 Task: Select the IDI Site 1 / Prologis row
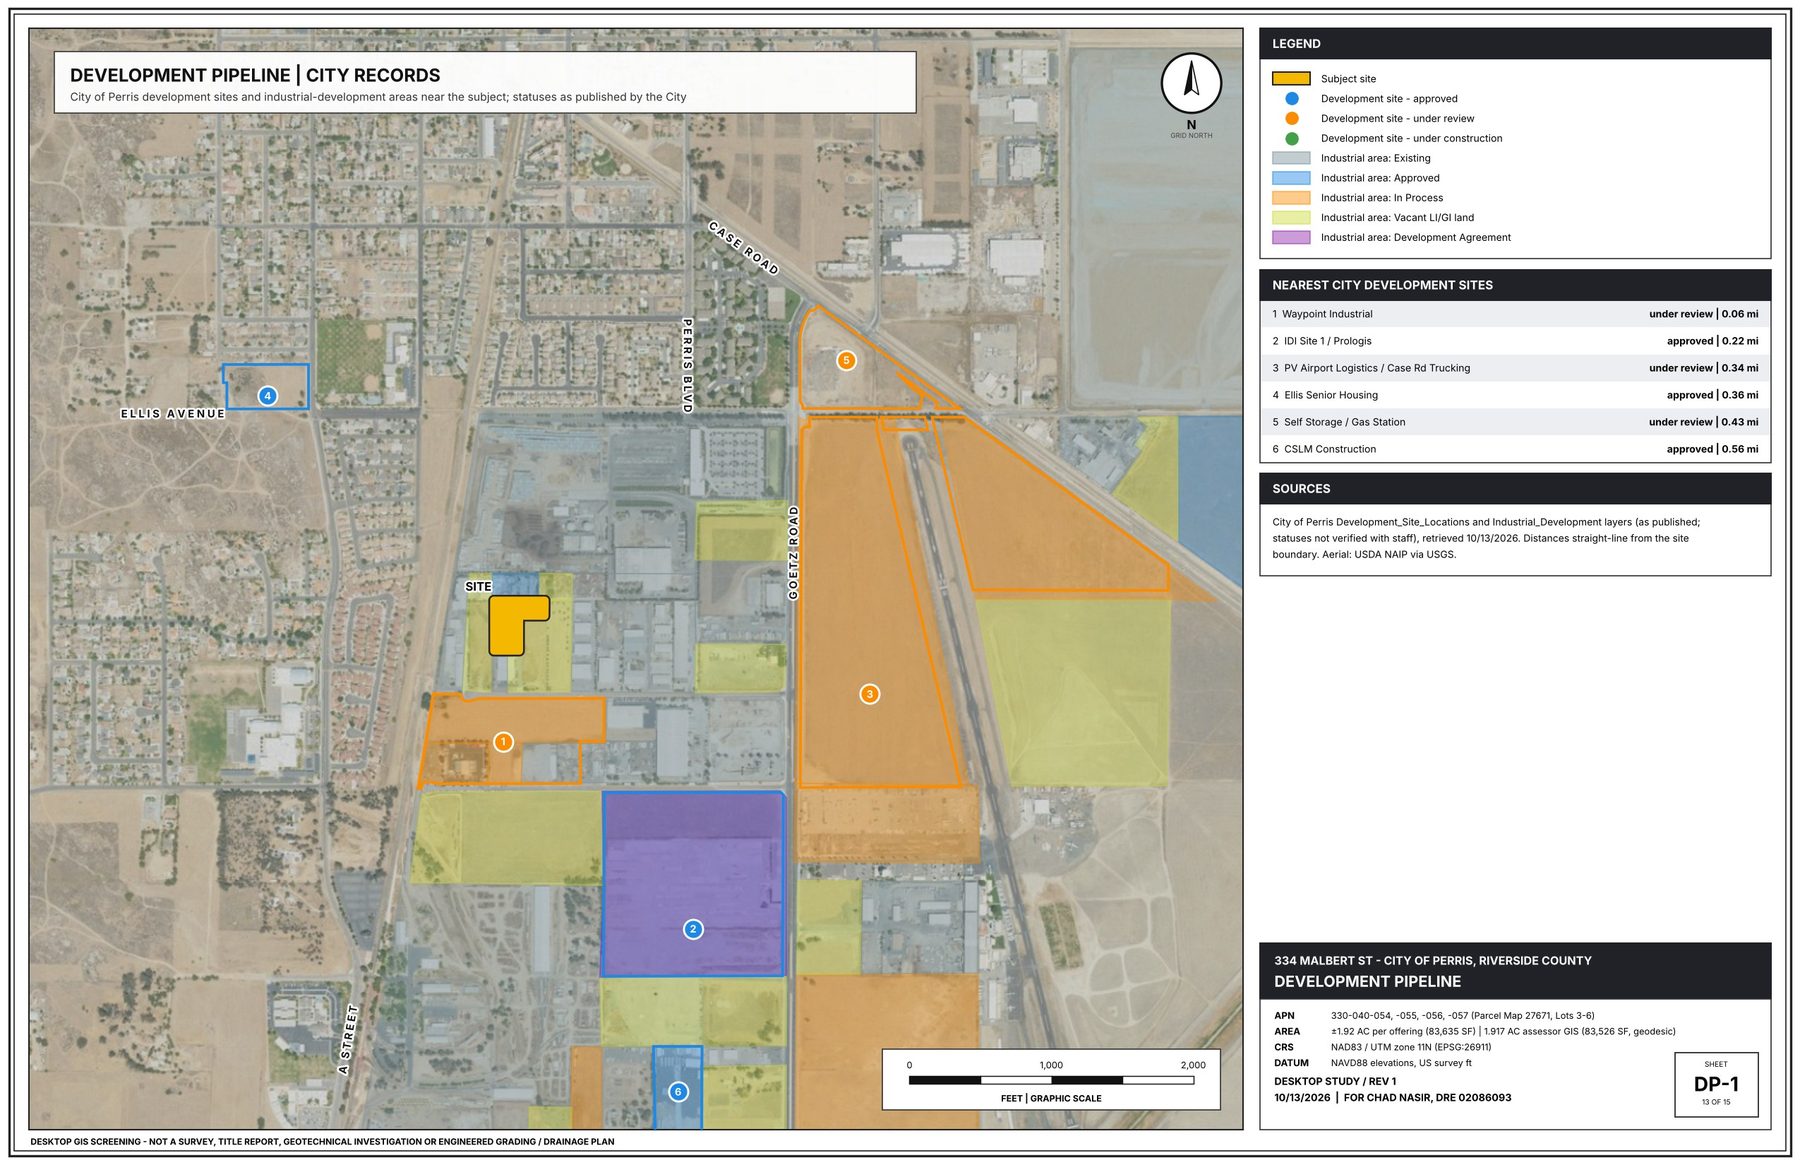coord(1515,341)
